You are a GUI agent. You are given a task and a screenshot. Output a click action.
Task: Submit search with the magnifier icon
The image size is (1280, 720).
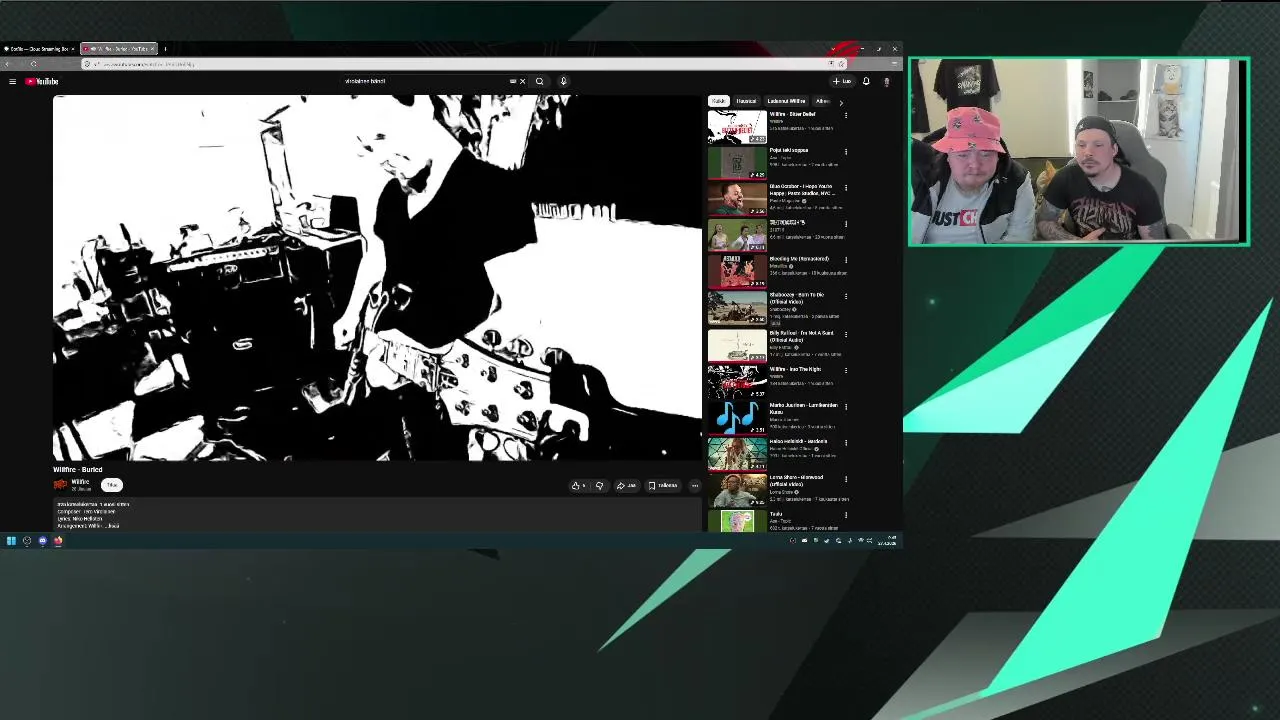coord(540,81)
